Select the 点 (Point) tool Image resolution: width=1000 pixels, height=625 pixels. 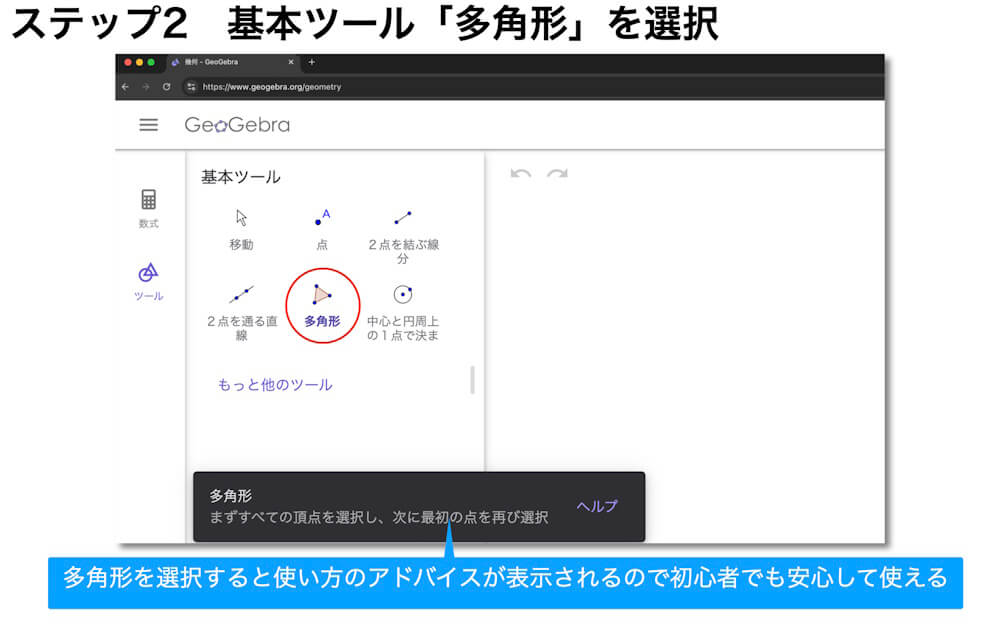[321, 218]
